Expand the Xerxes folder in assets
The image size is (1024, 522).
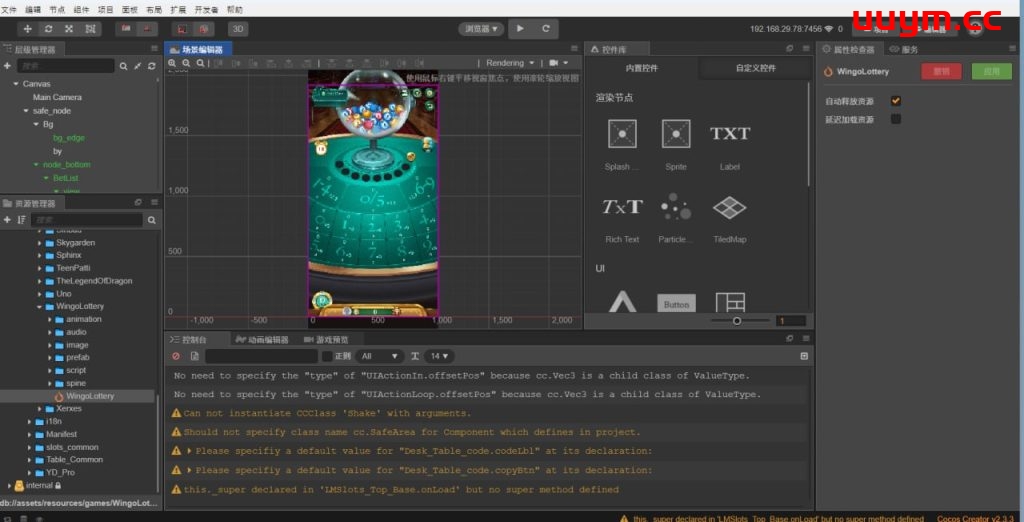(39, 409)
